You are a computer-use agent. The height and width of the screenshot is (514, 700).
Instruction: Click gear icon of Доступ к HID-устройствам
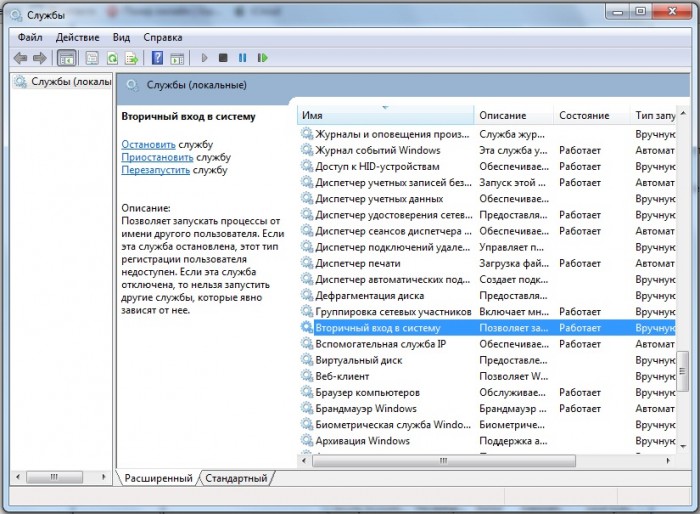[x=307, y=166]
